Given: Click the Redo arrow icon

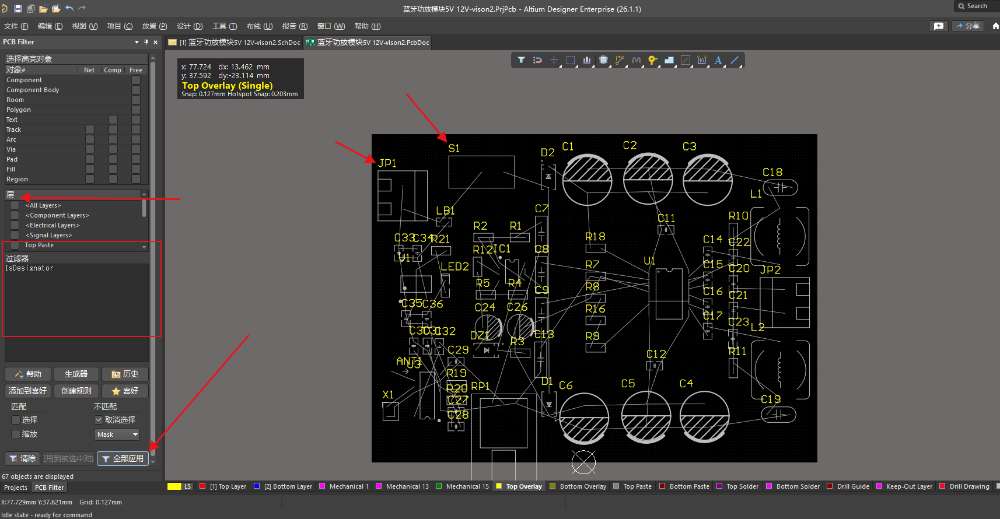Looking at the screenshot, I should (82, 8).
